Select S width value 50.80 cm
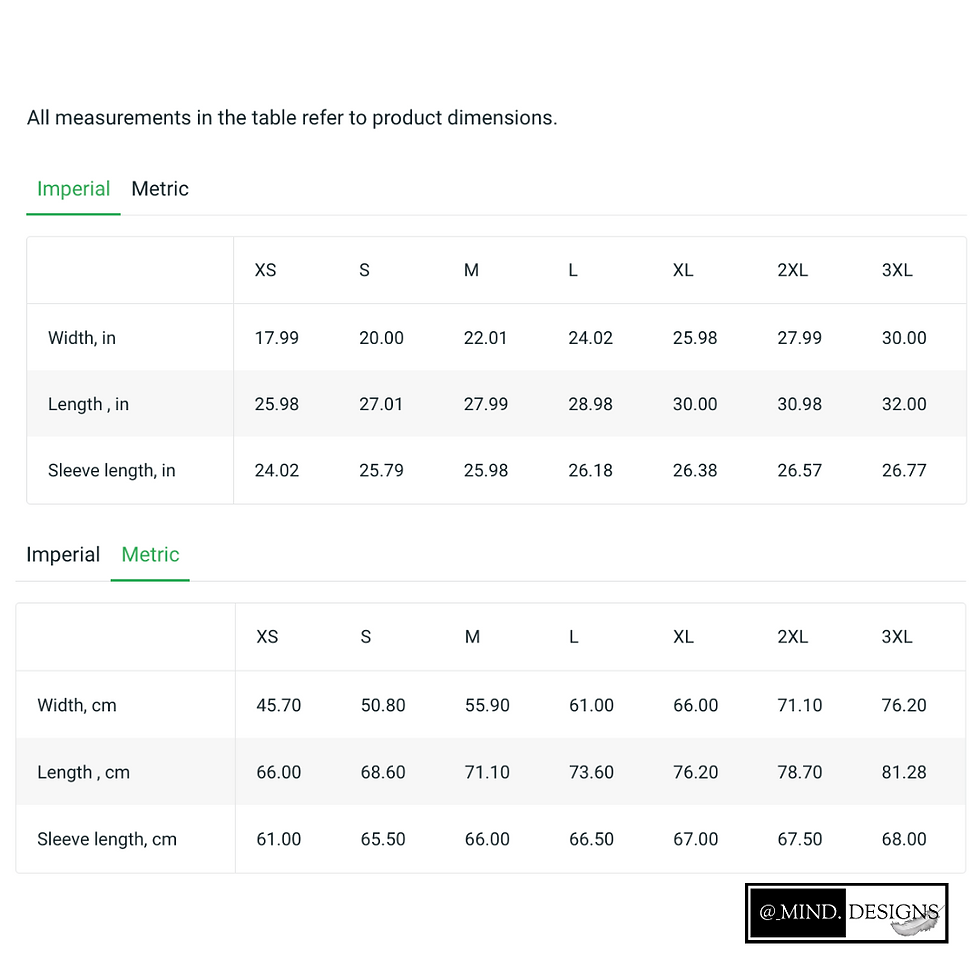 point(383,706)
